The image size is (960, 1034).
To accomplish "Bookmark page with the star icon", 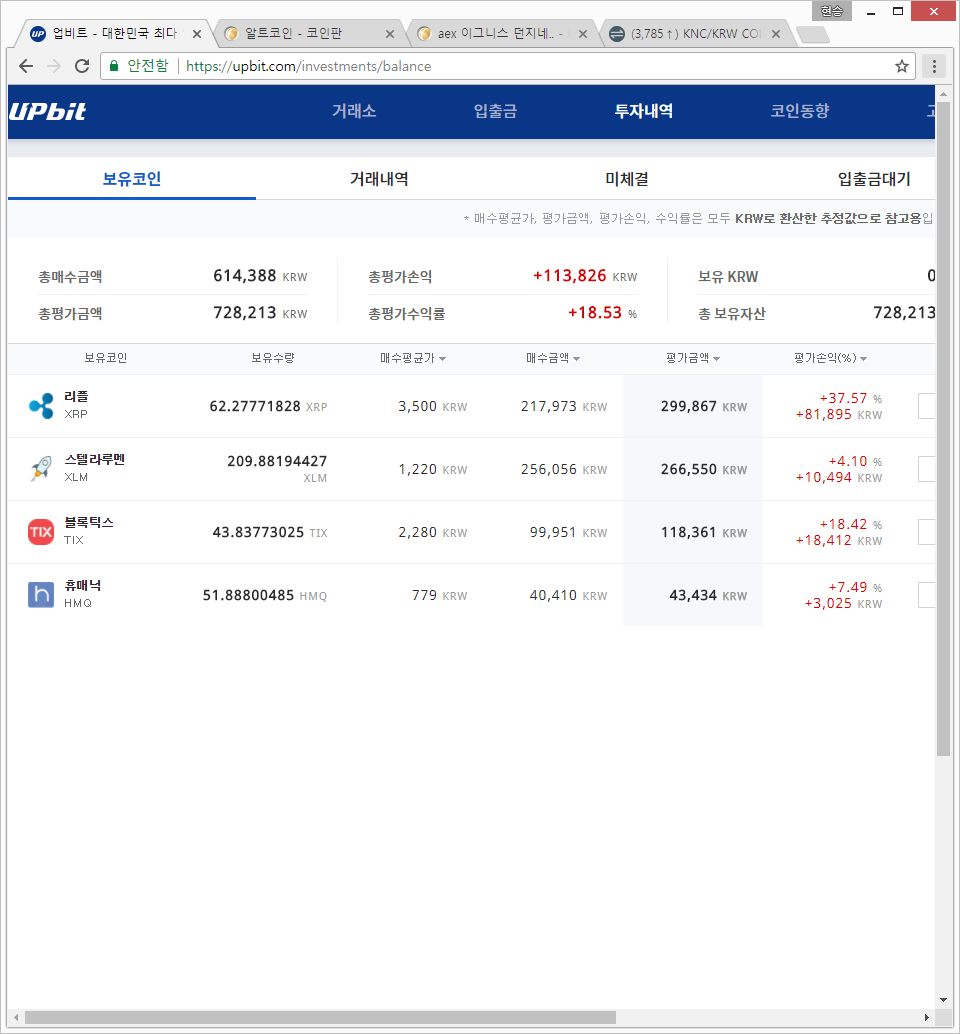I will (x=901, y=66).
